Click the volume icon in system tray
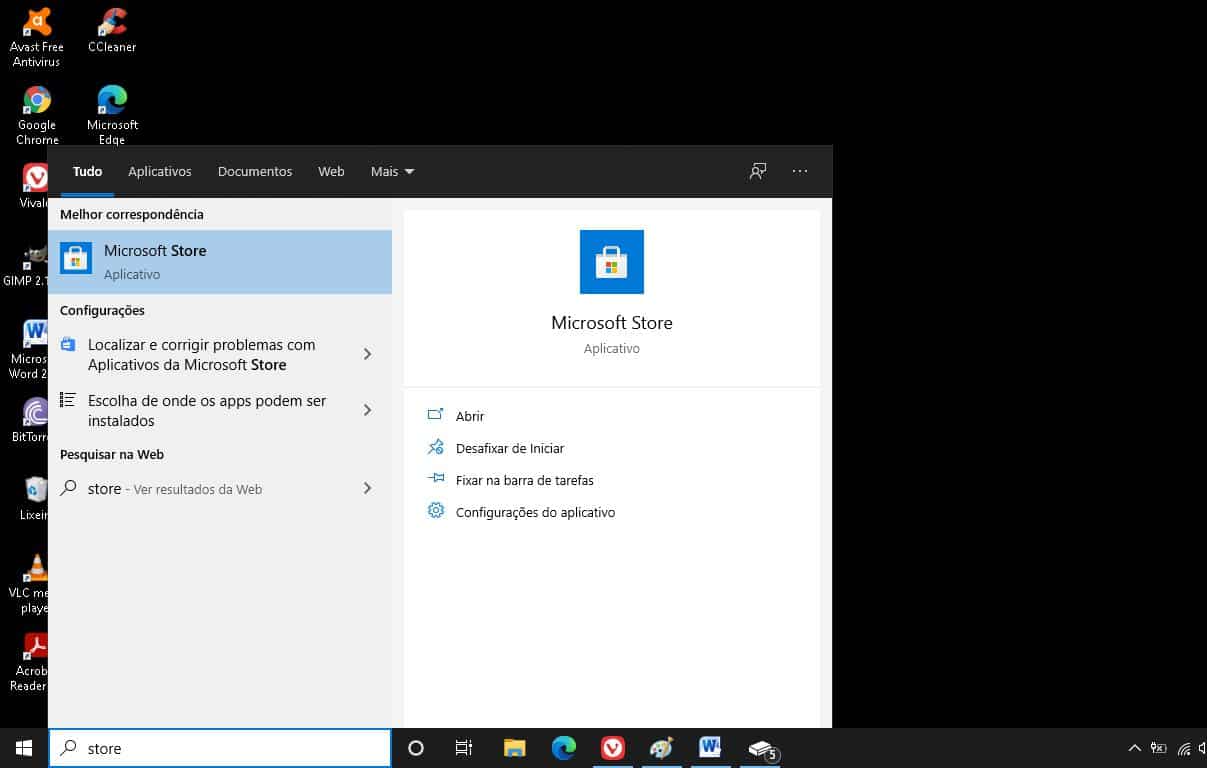The height and width of the screenshot is (768, 1207). coord(1202,748)
